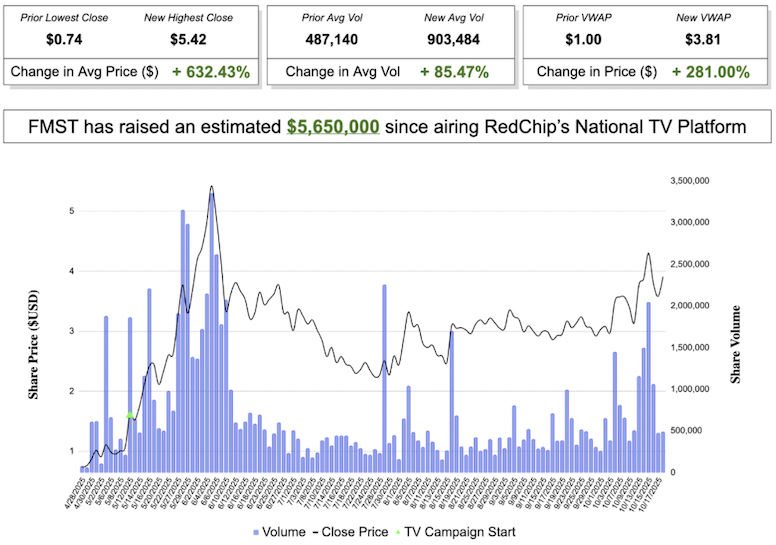776x545 pixels.
Task: Click the New Avg Vol heading
Action: 454,18
